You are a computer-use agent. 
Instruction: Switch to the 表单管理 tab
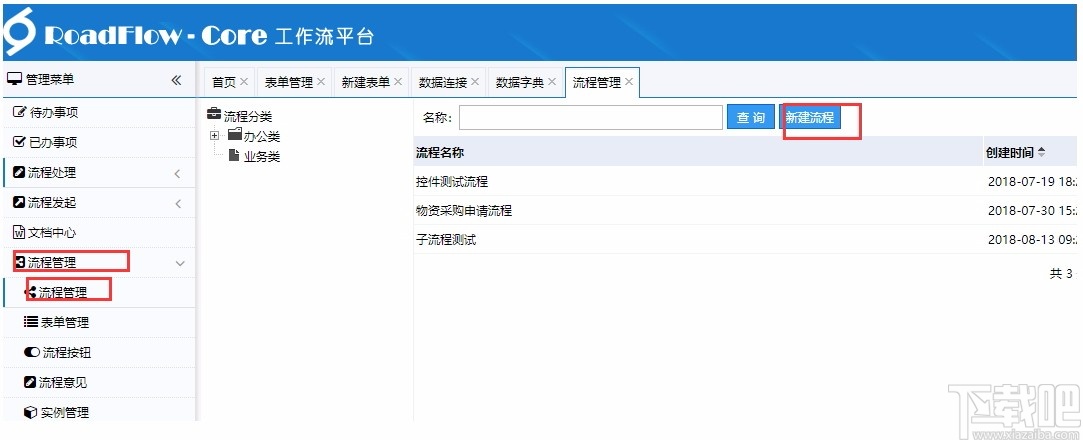289,83
